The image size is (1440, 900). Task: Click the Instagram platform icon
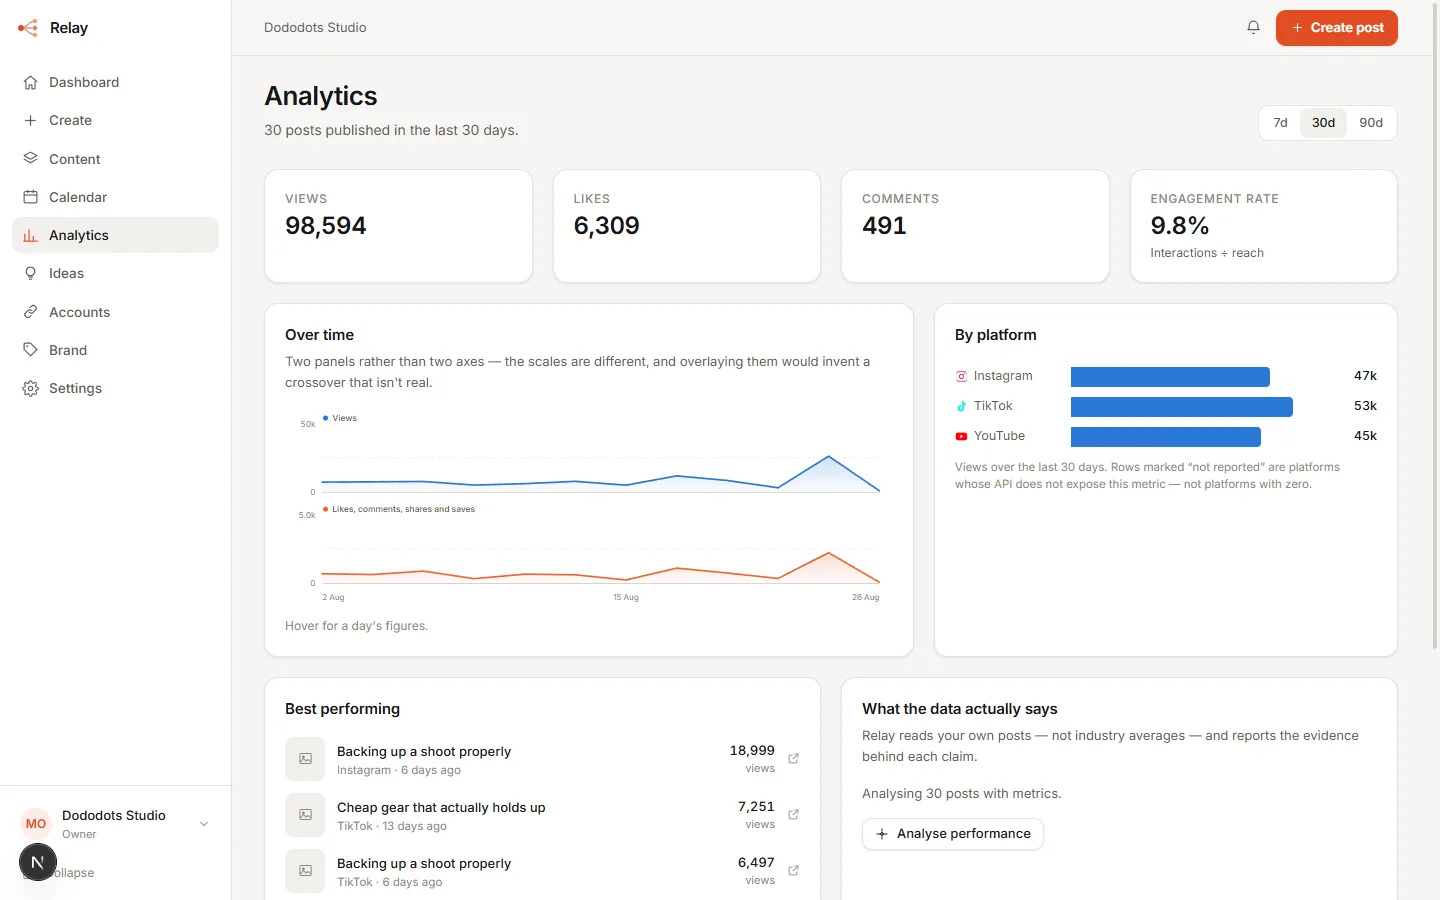tap(961, 377)
